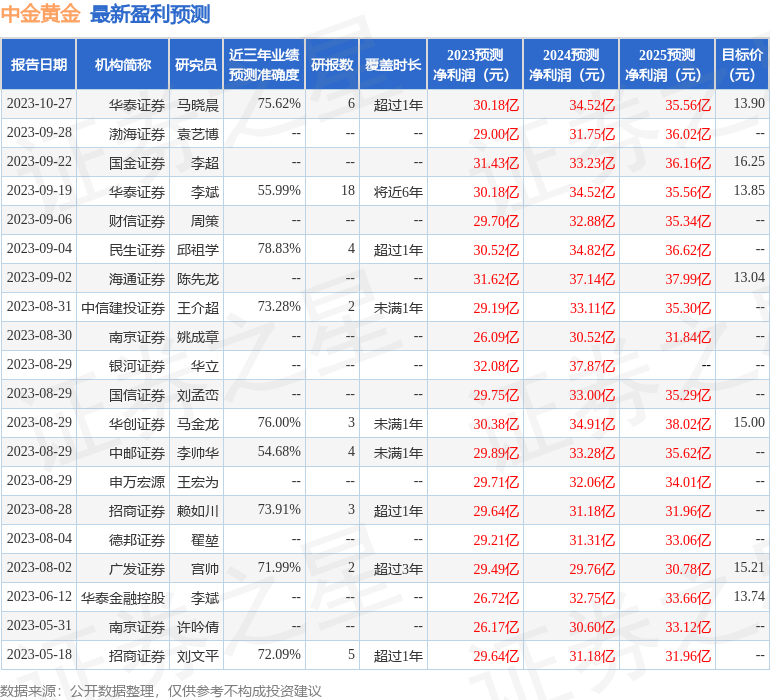The width and height of the screenshot is (770, 700).
Task: Select the 覆盖时长 column header
Action: [x=393, y=64]
